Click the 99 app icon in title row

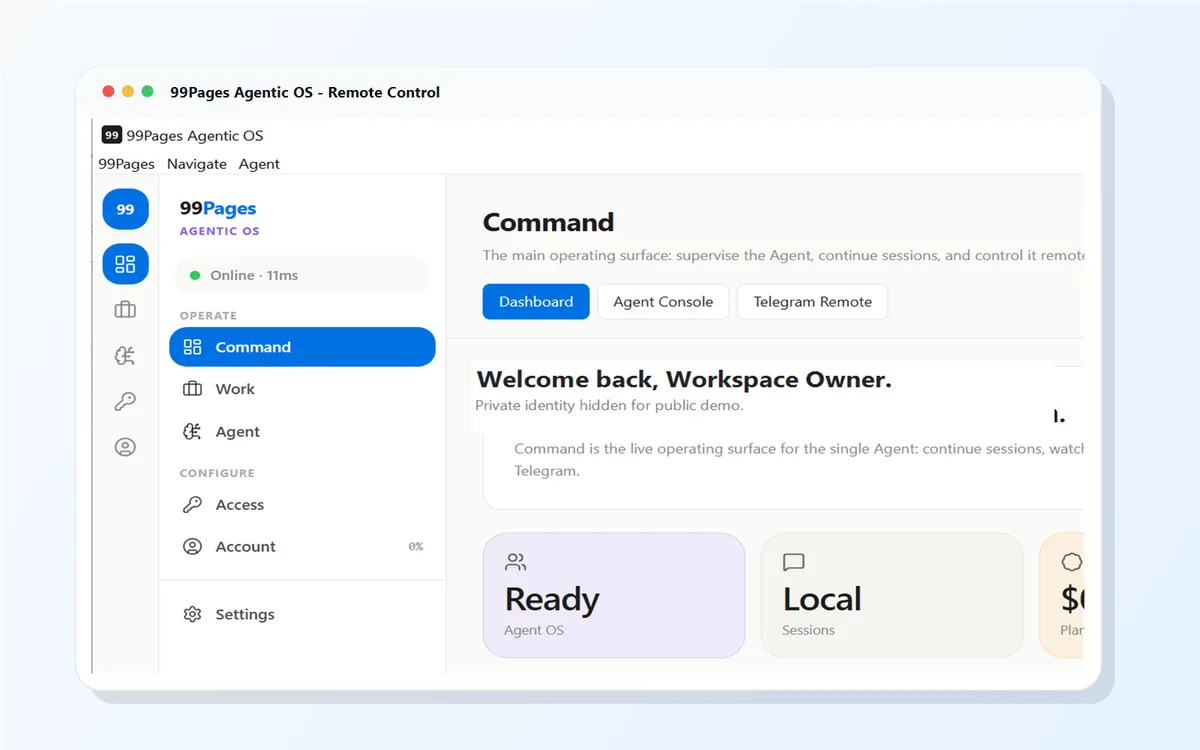tap(112, 135)
